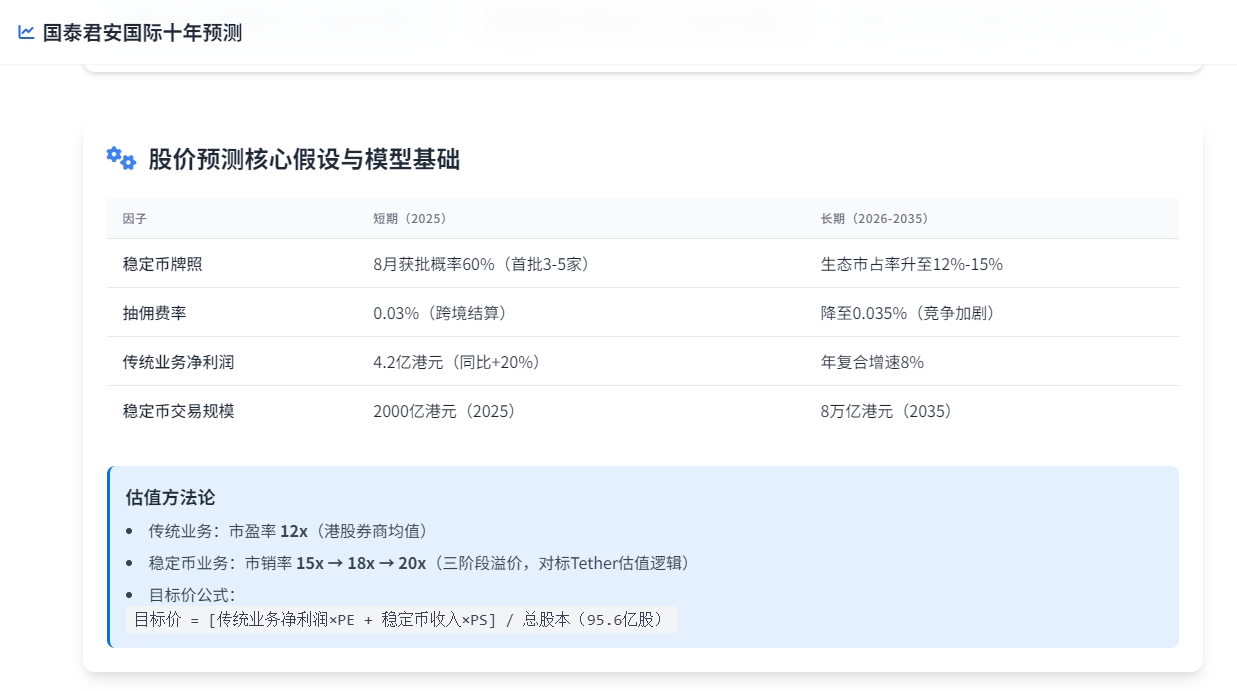Select the heading 股价预测核心假设与模型基础
Image resolution: width=1237 pixels, height=691 pixels.
304,159
